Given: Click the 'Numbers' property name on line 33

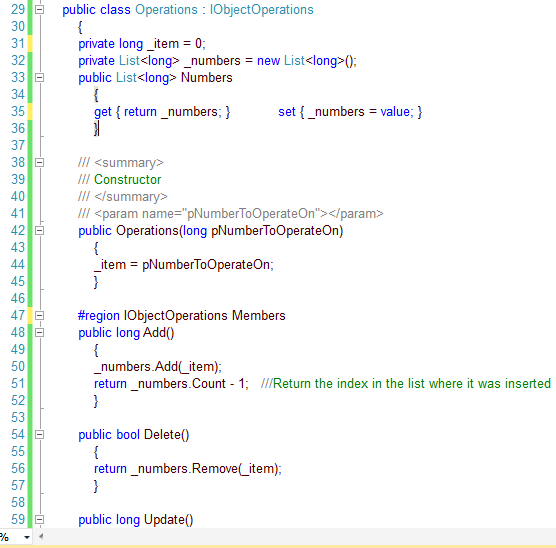Looking at the screenshot, I should pos(207,78).
